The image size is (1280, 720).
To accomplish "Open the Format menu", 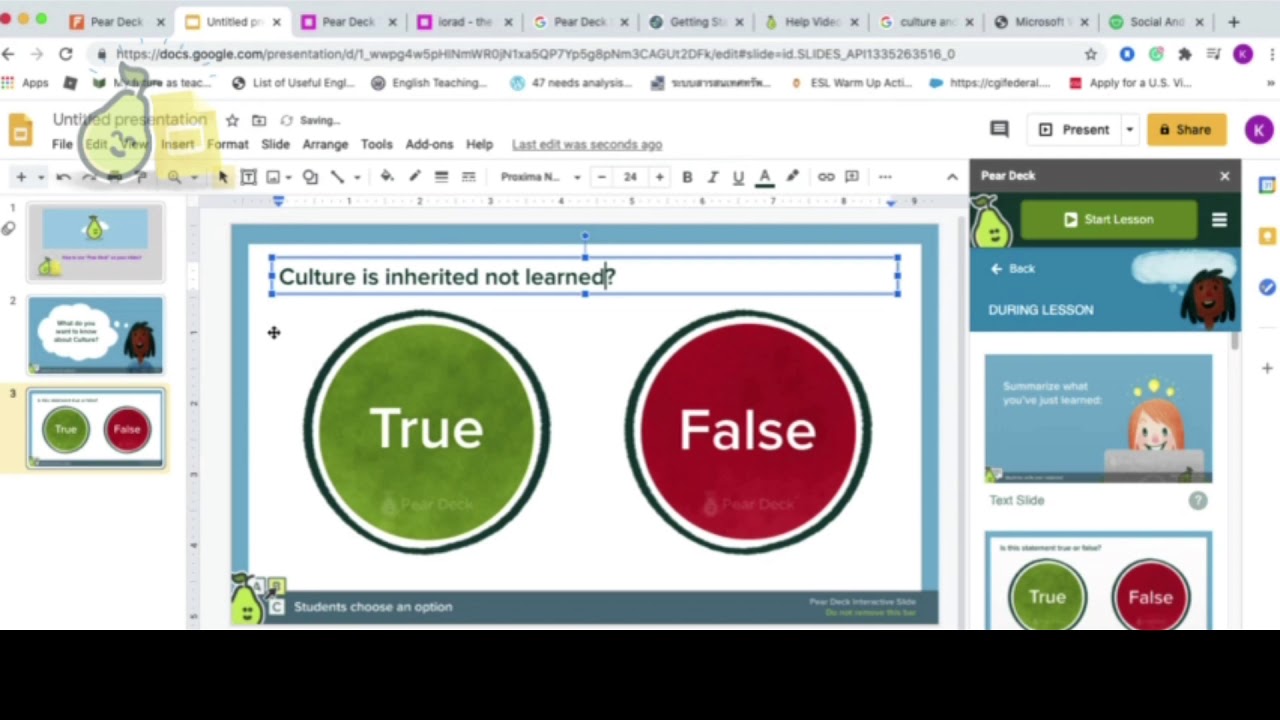I will click(x=227, y=144).
